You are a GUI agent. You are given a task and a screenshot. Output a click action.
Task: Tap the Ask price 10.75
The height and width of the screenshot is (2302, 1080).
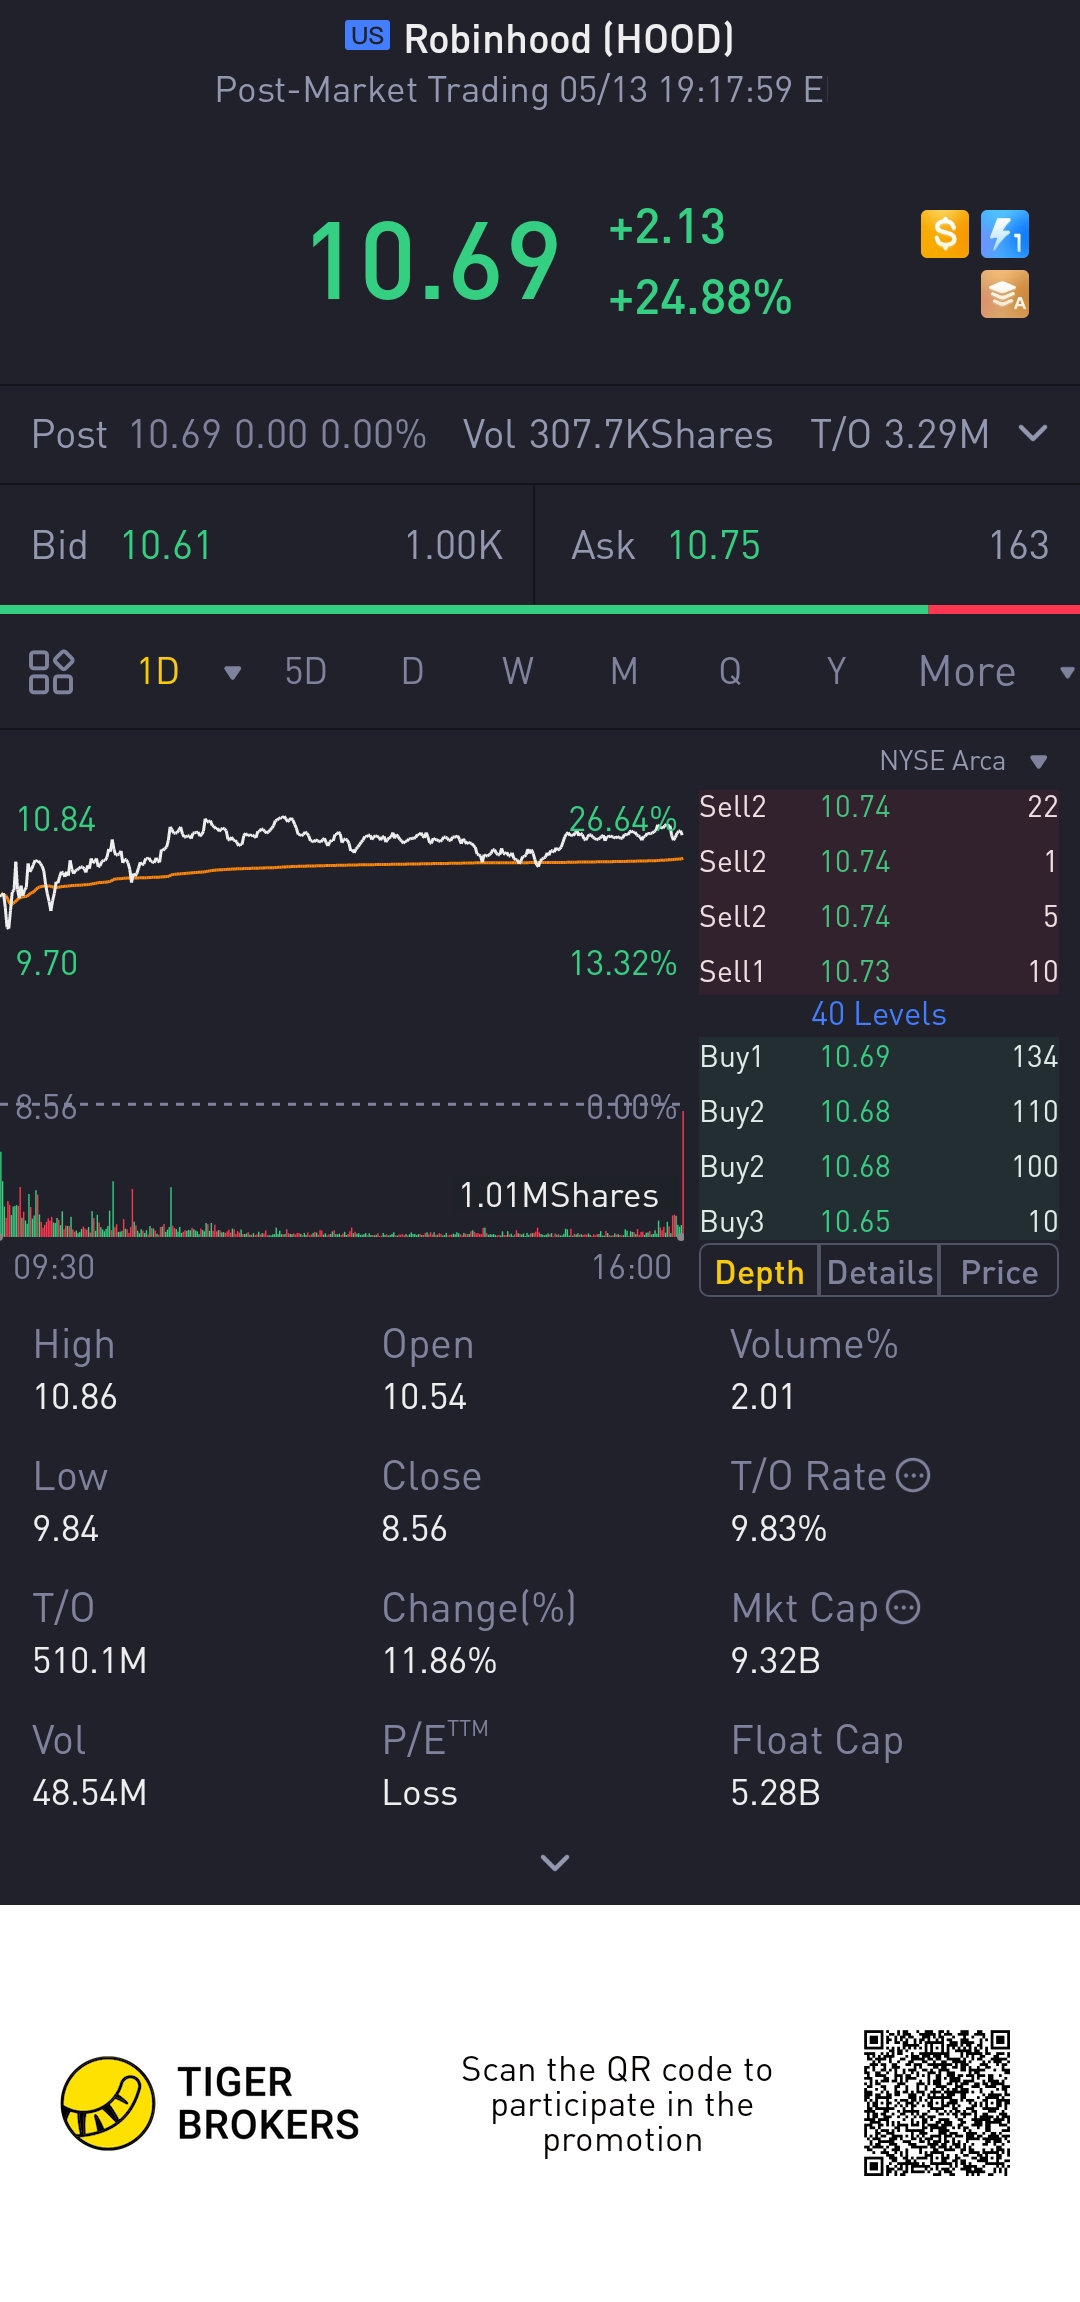point(714,545)
